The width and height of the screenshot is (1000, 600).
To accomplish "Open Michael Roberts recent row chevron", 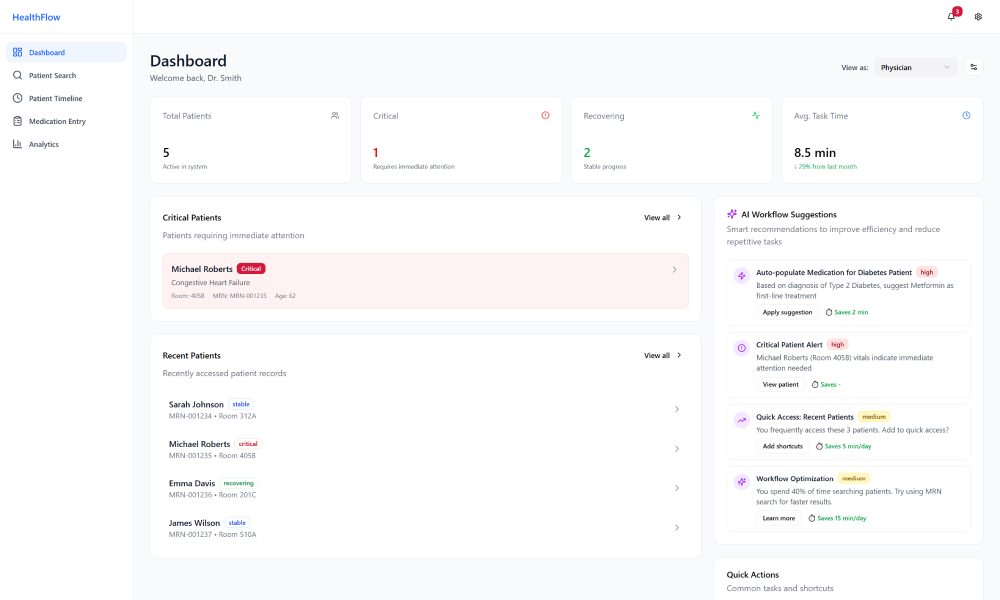I will click(x=677, y=449).
